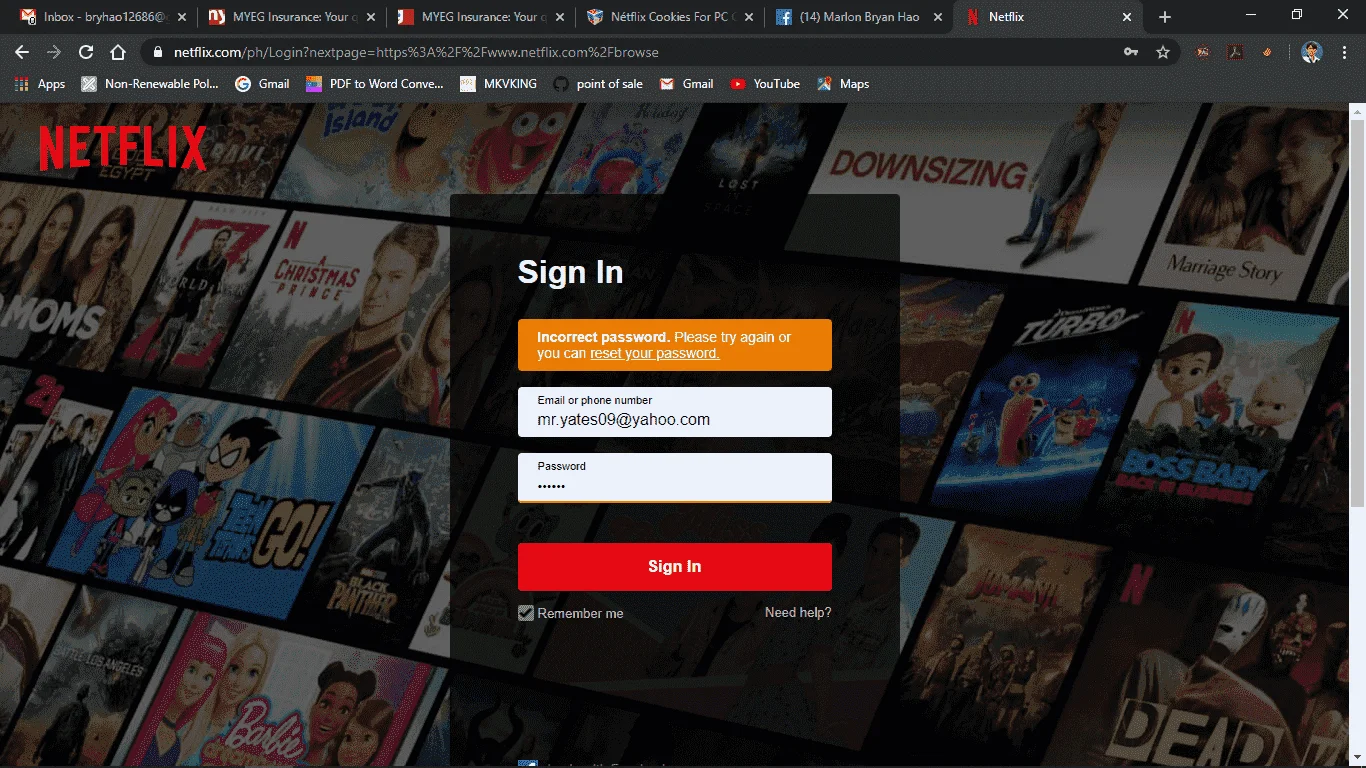Click the Netflix logo
This screenshot has width=1366, height=768.
point(123,148)
